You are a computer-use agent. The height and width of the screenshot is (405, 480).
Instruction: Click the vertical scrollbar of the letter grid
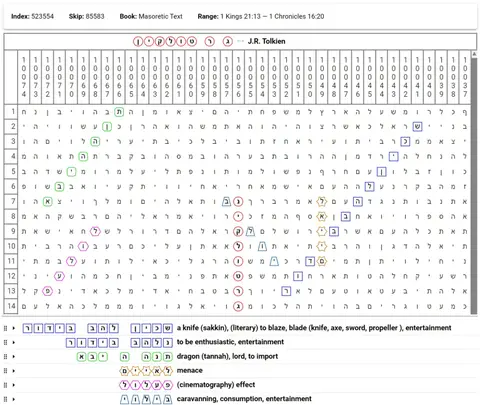coord(474,185)
